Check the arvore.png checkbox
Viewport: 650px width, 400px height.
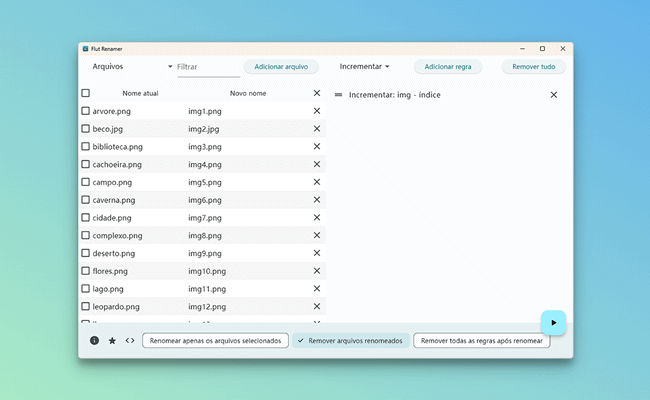(x=85, y=111)
